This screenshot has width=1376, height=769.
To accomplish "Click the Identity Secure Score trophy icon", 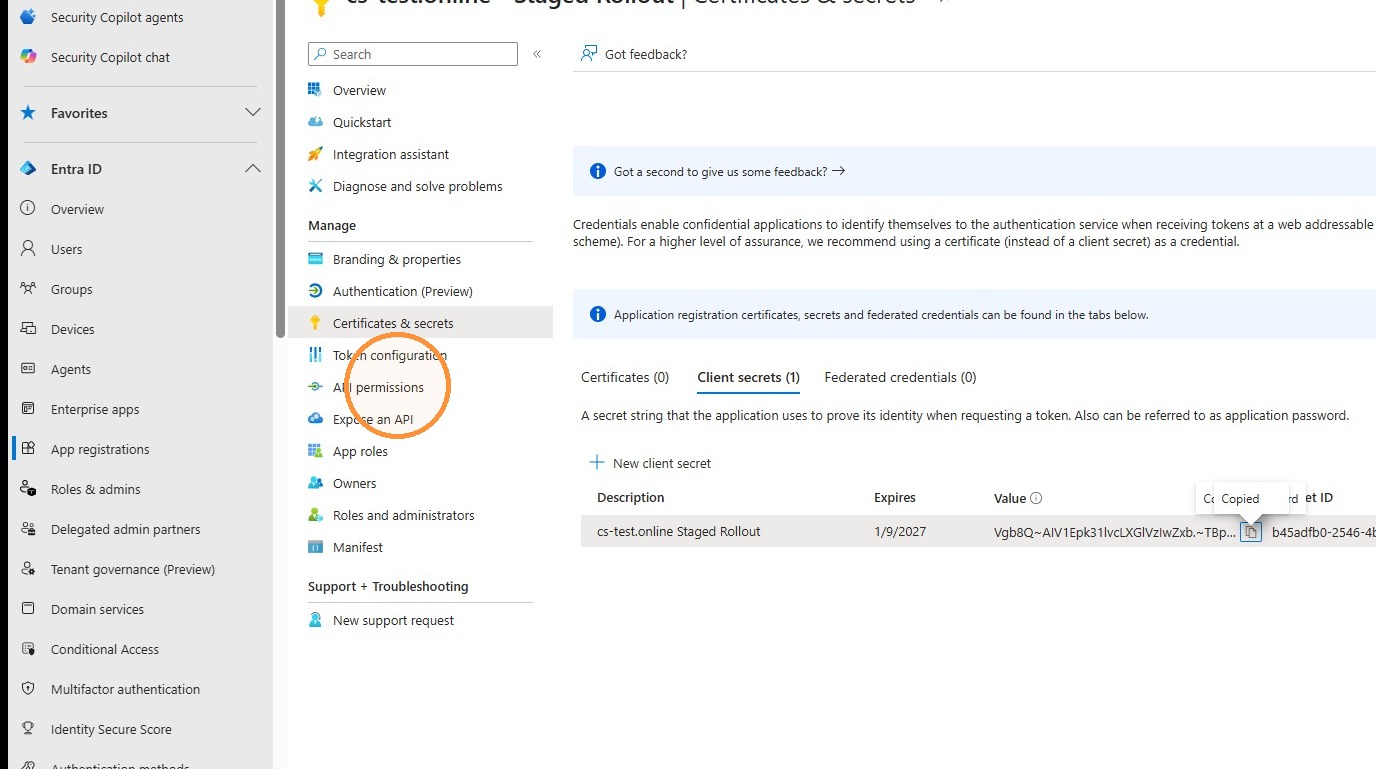I will (x=28, y=729).
